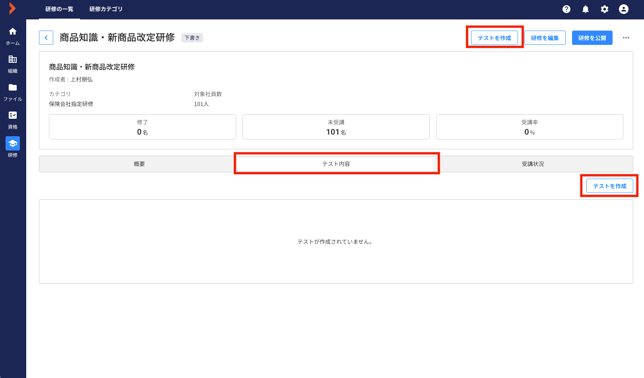This screenshot has height=378, width=644.
Task: Open the help question mark icon
Action: coord(566,9)
